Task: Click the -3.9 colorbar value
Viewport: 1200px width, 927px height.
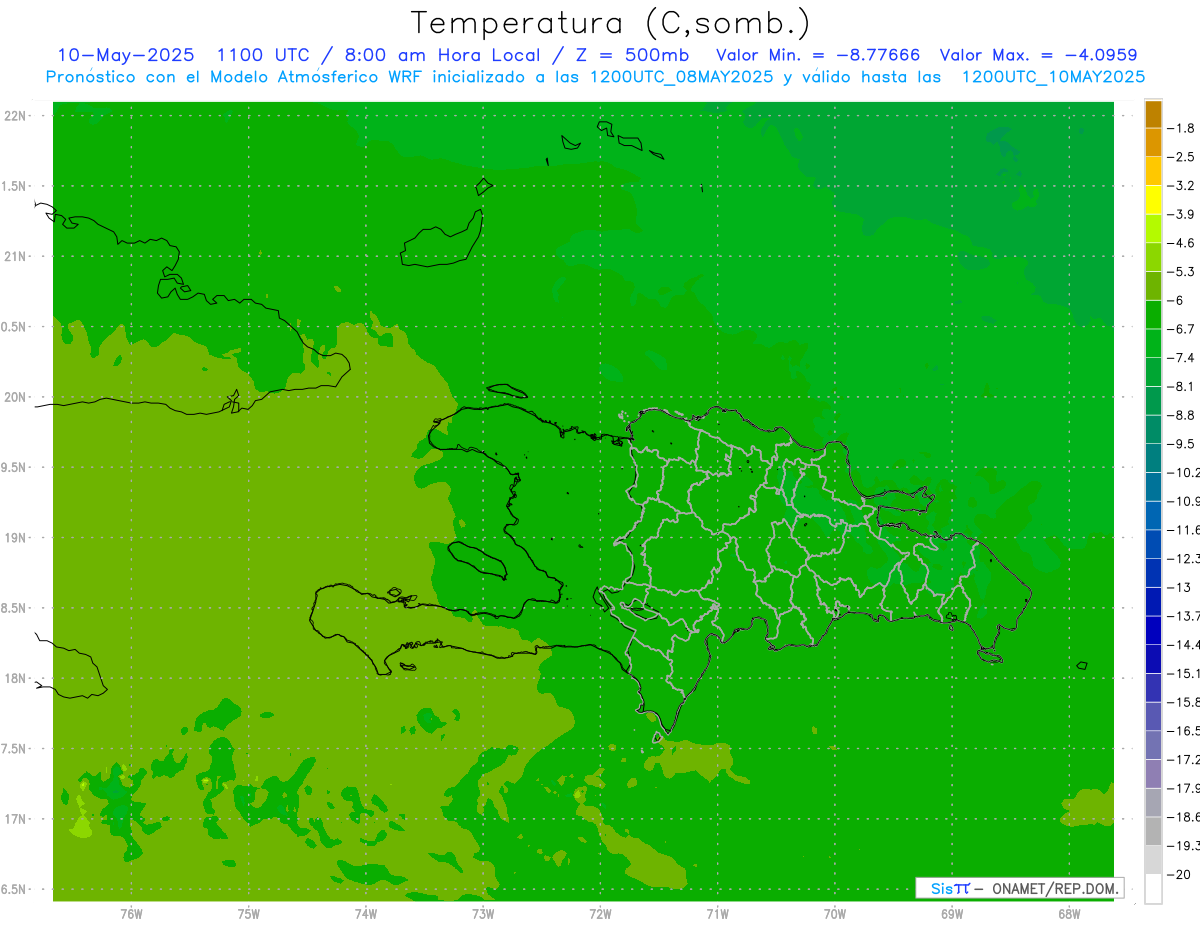Action: pos(1182,214)
